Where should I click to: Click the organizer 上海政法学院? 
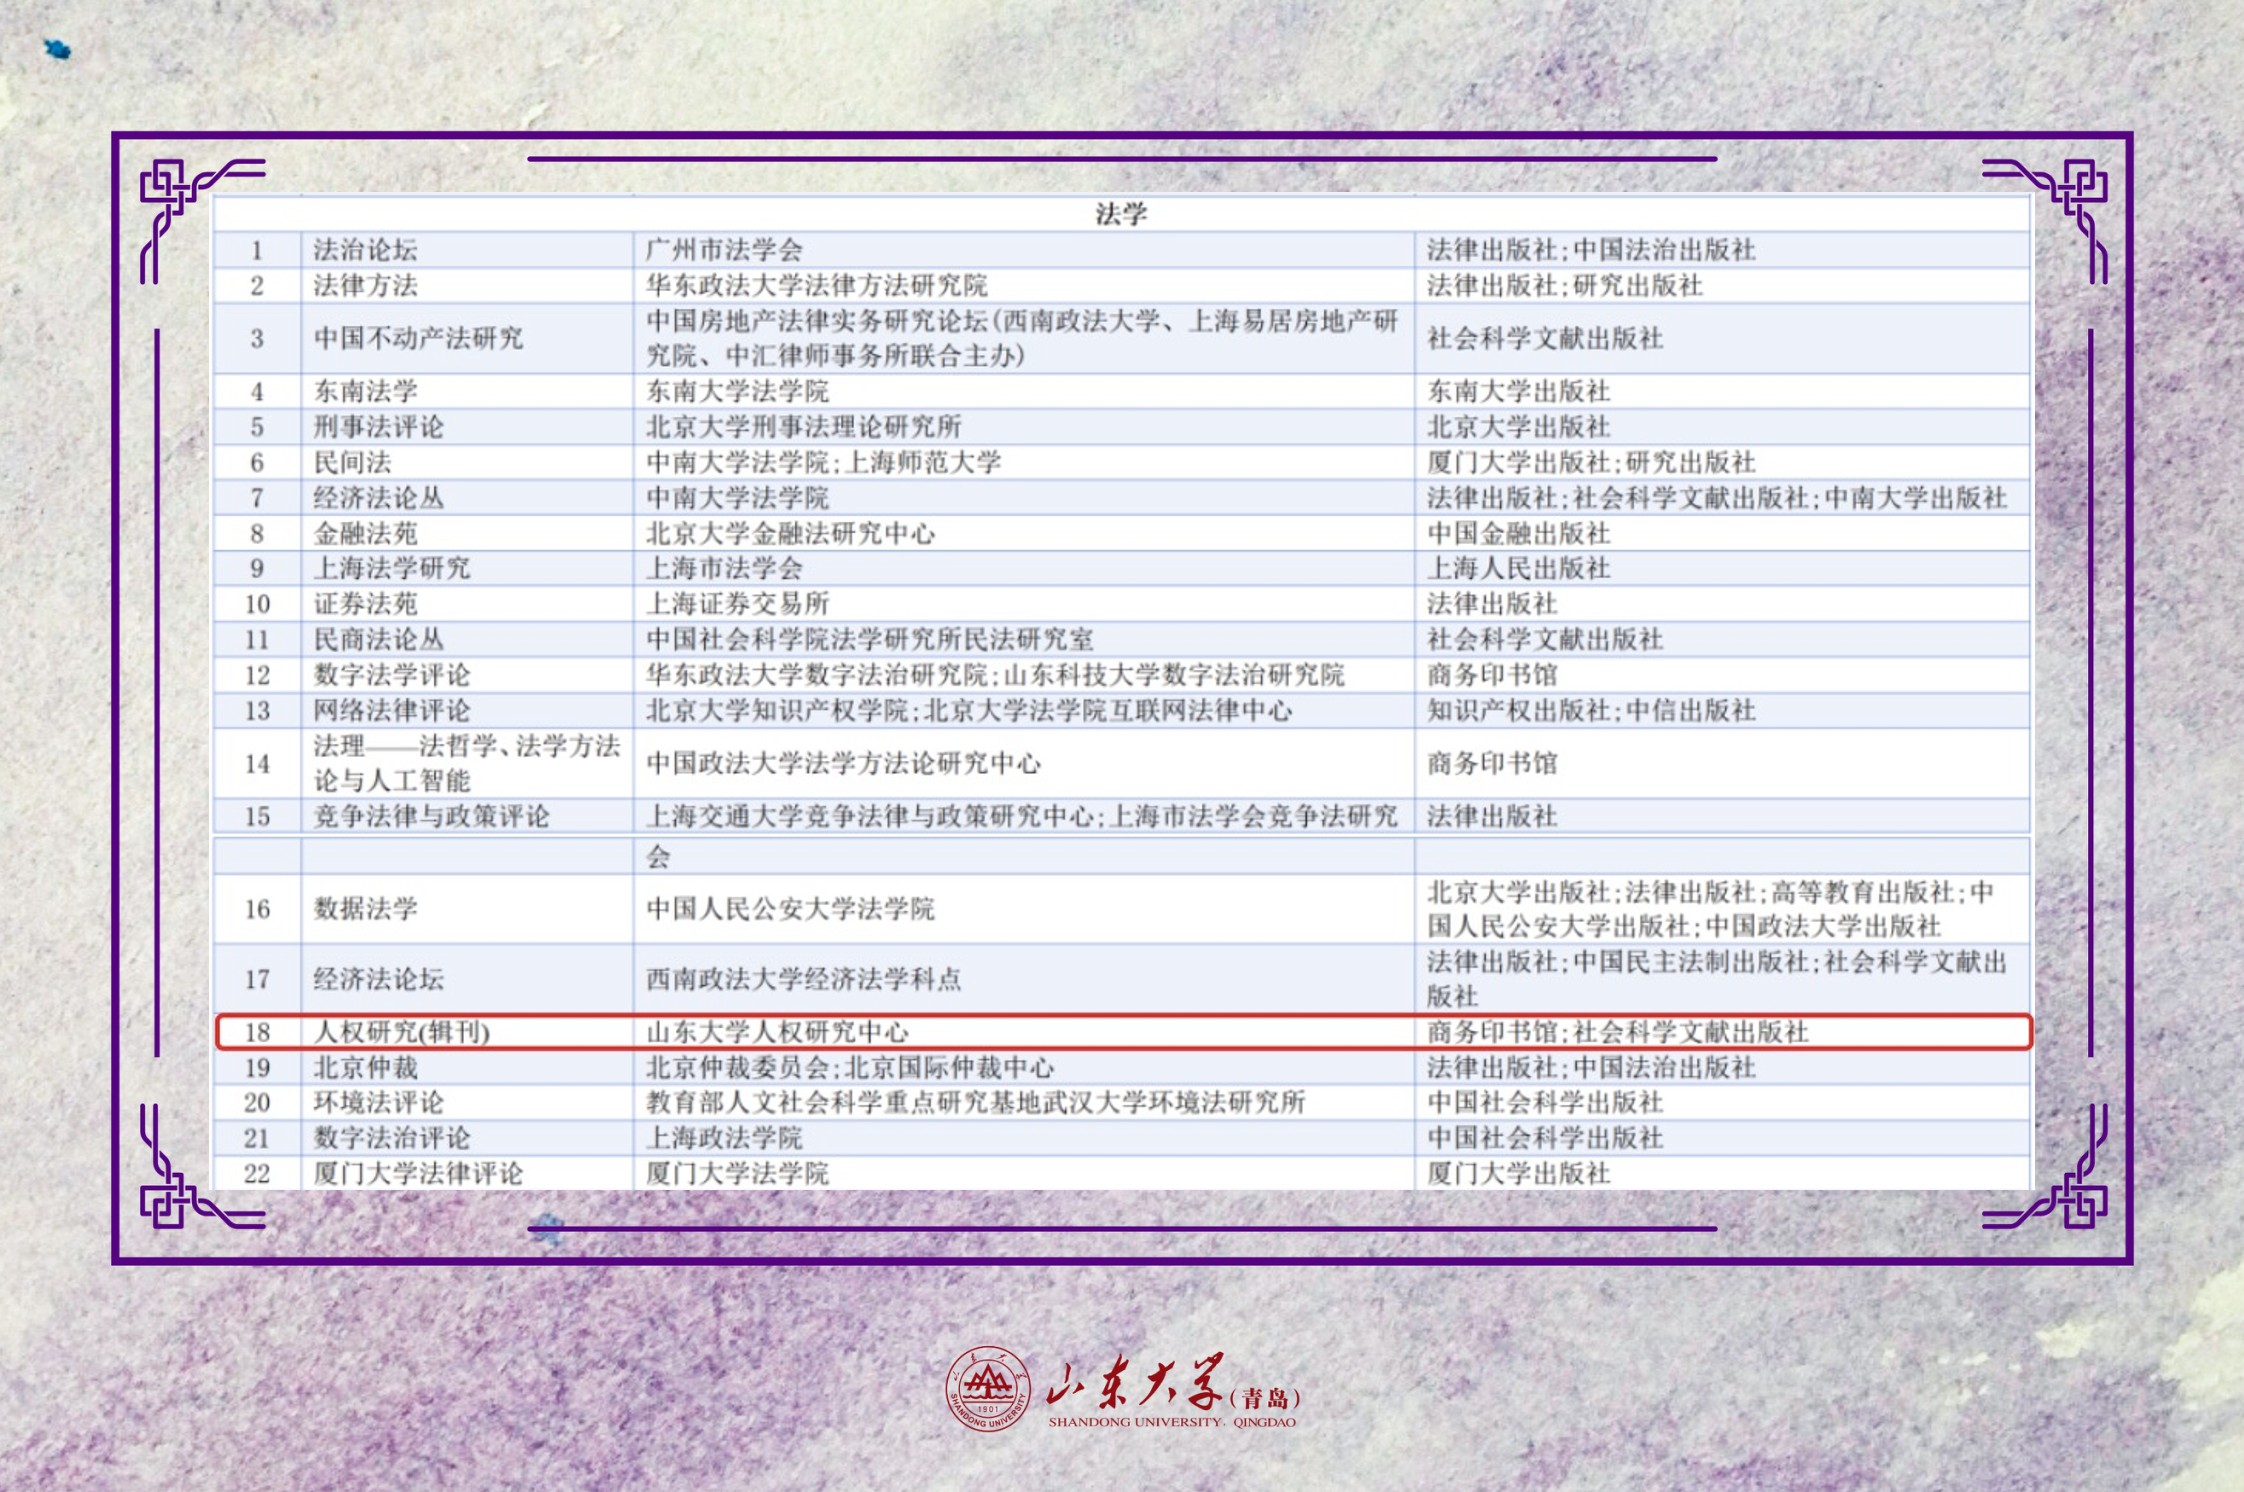(x=724, y=1137)
